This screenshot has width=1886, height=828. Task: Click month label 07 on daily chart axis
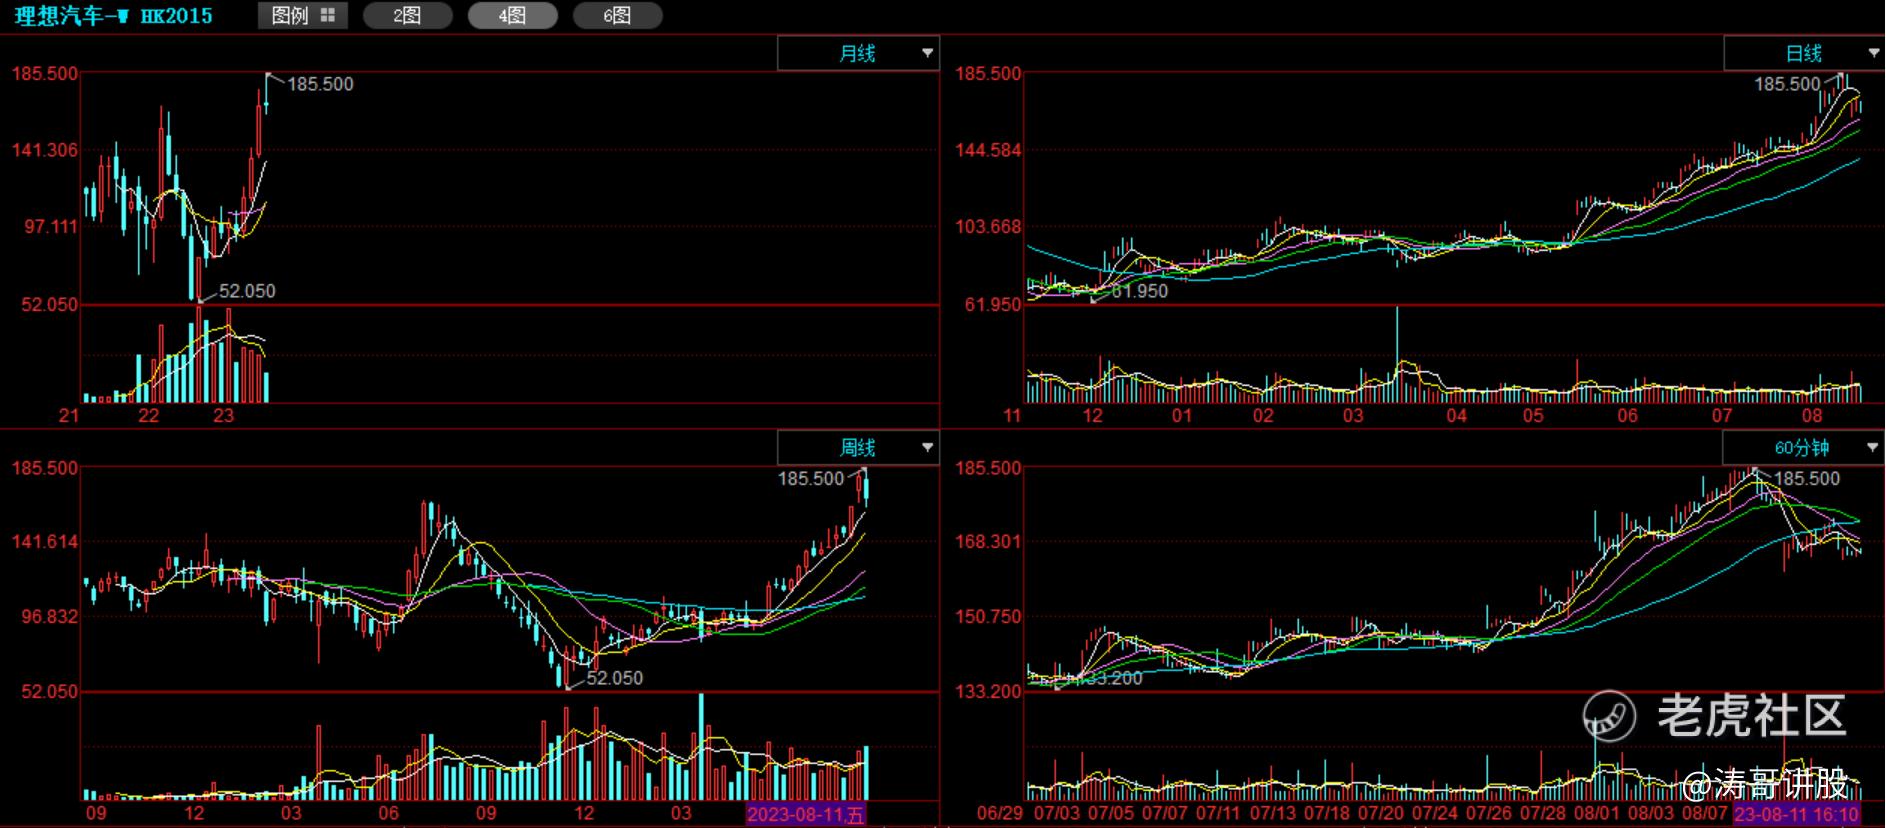[x=1721, y=415]
